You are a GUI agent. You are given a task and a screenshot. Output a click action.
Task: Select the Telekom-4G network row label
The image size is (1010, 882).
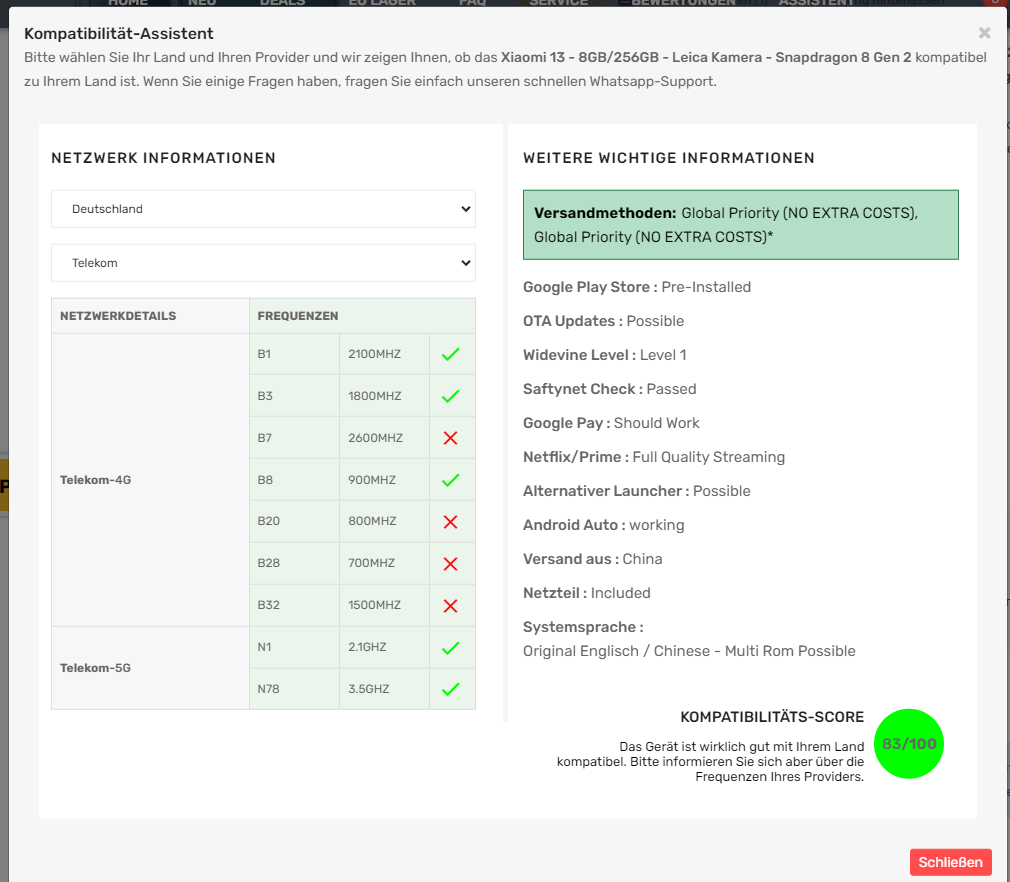96,480
